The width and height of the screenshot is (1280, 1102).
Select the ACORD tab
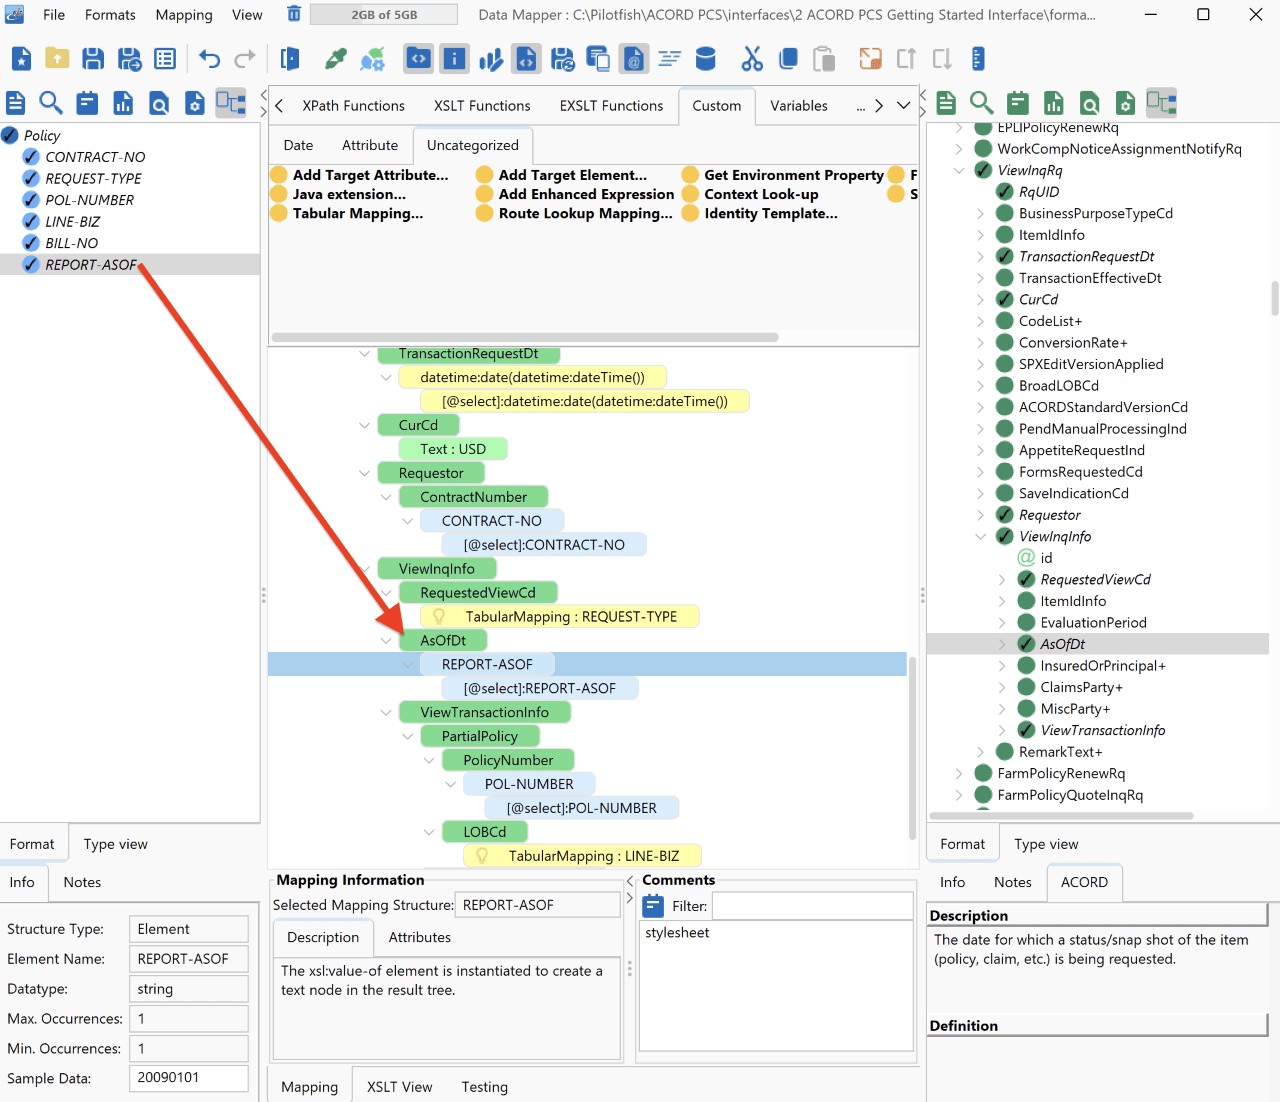(x=1084, y=882)
